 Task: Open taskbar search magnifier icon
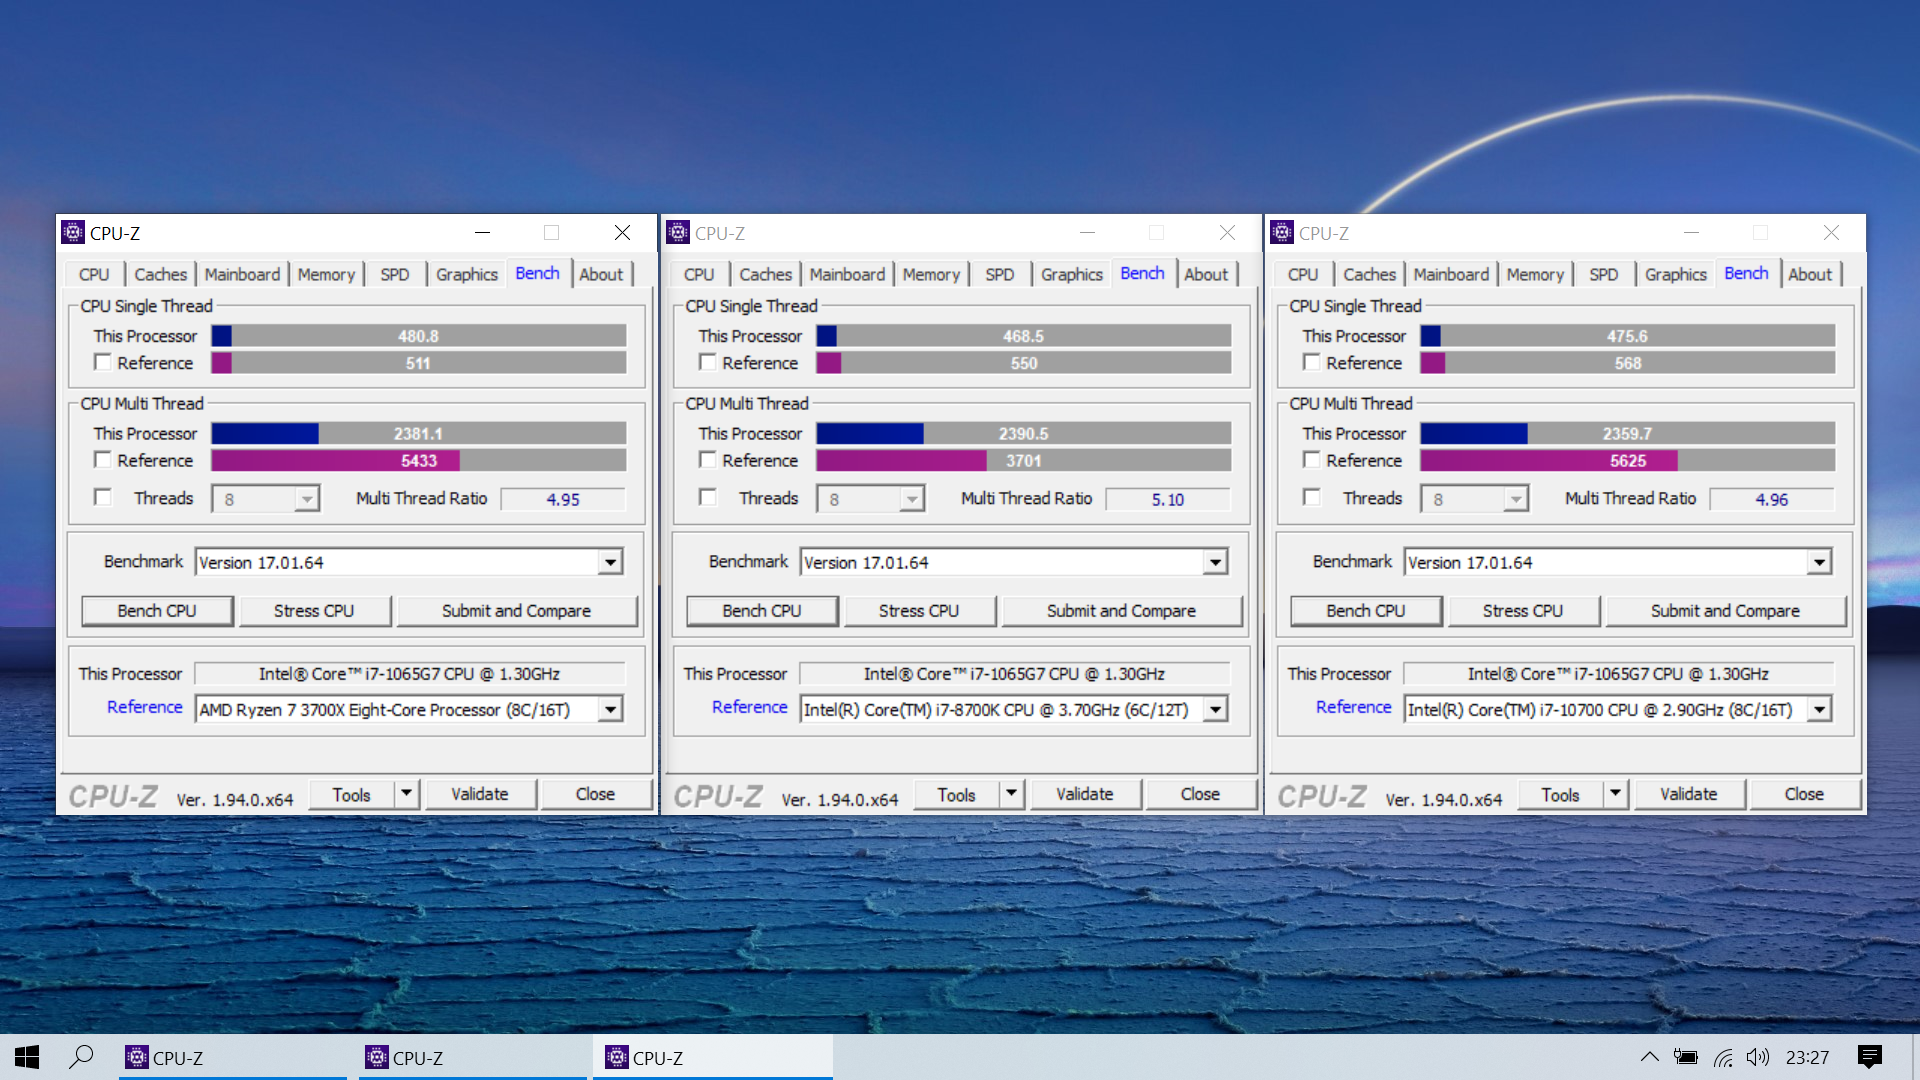[x=81, y=1057]
